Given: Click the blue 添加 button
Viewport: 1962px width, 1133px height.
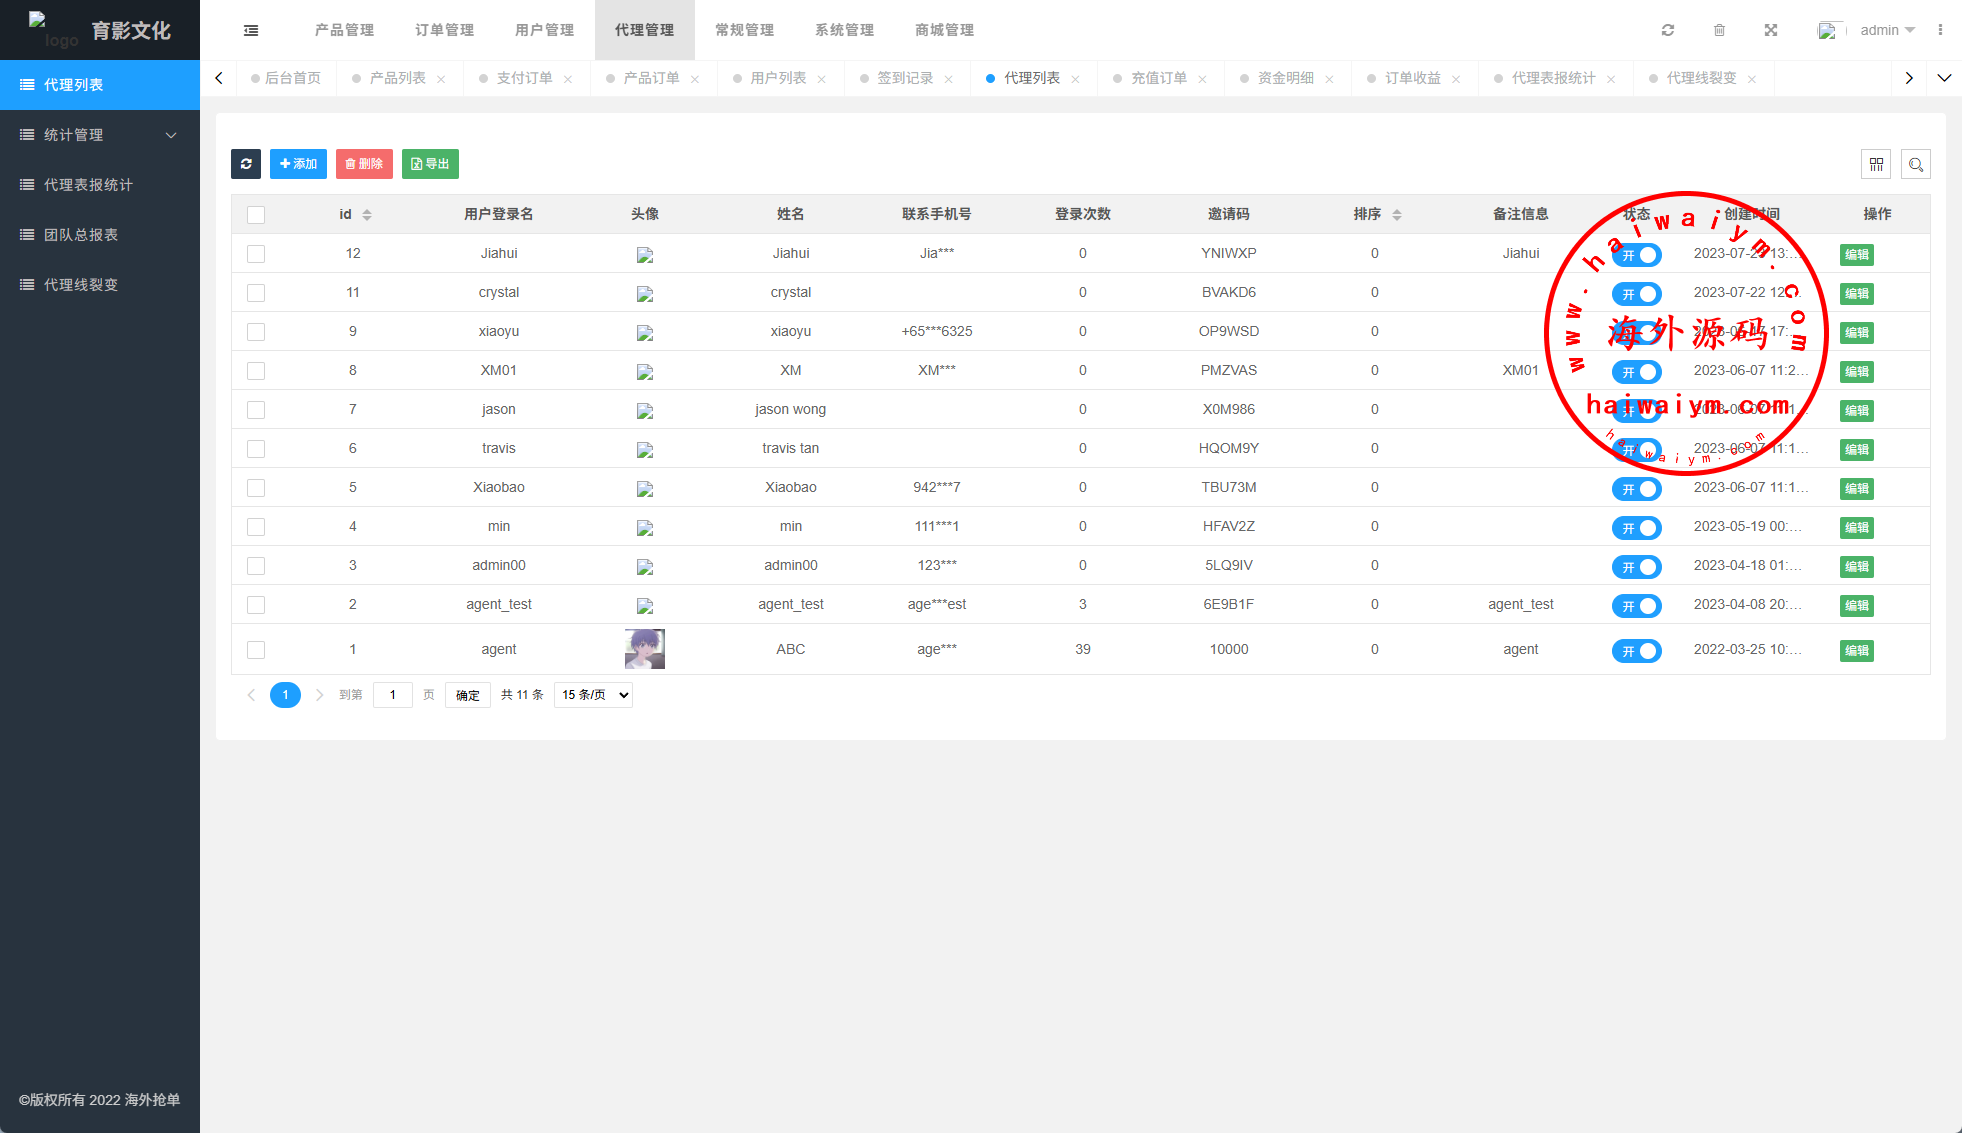Looking at the screenshot, I should (298, 164).
